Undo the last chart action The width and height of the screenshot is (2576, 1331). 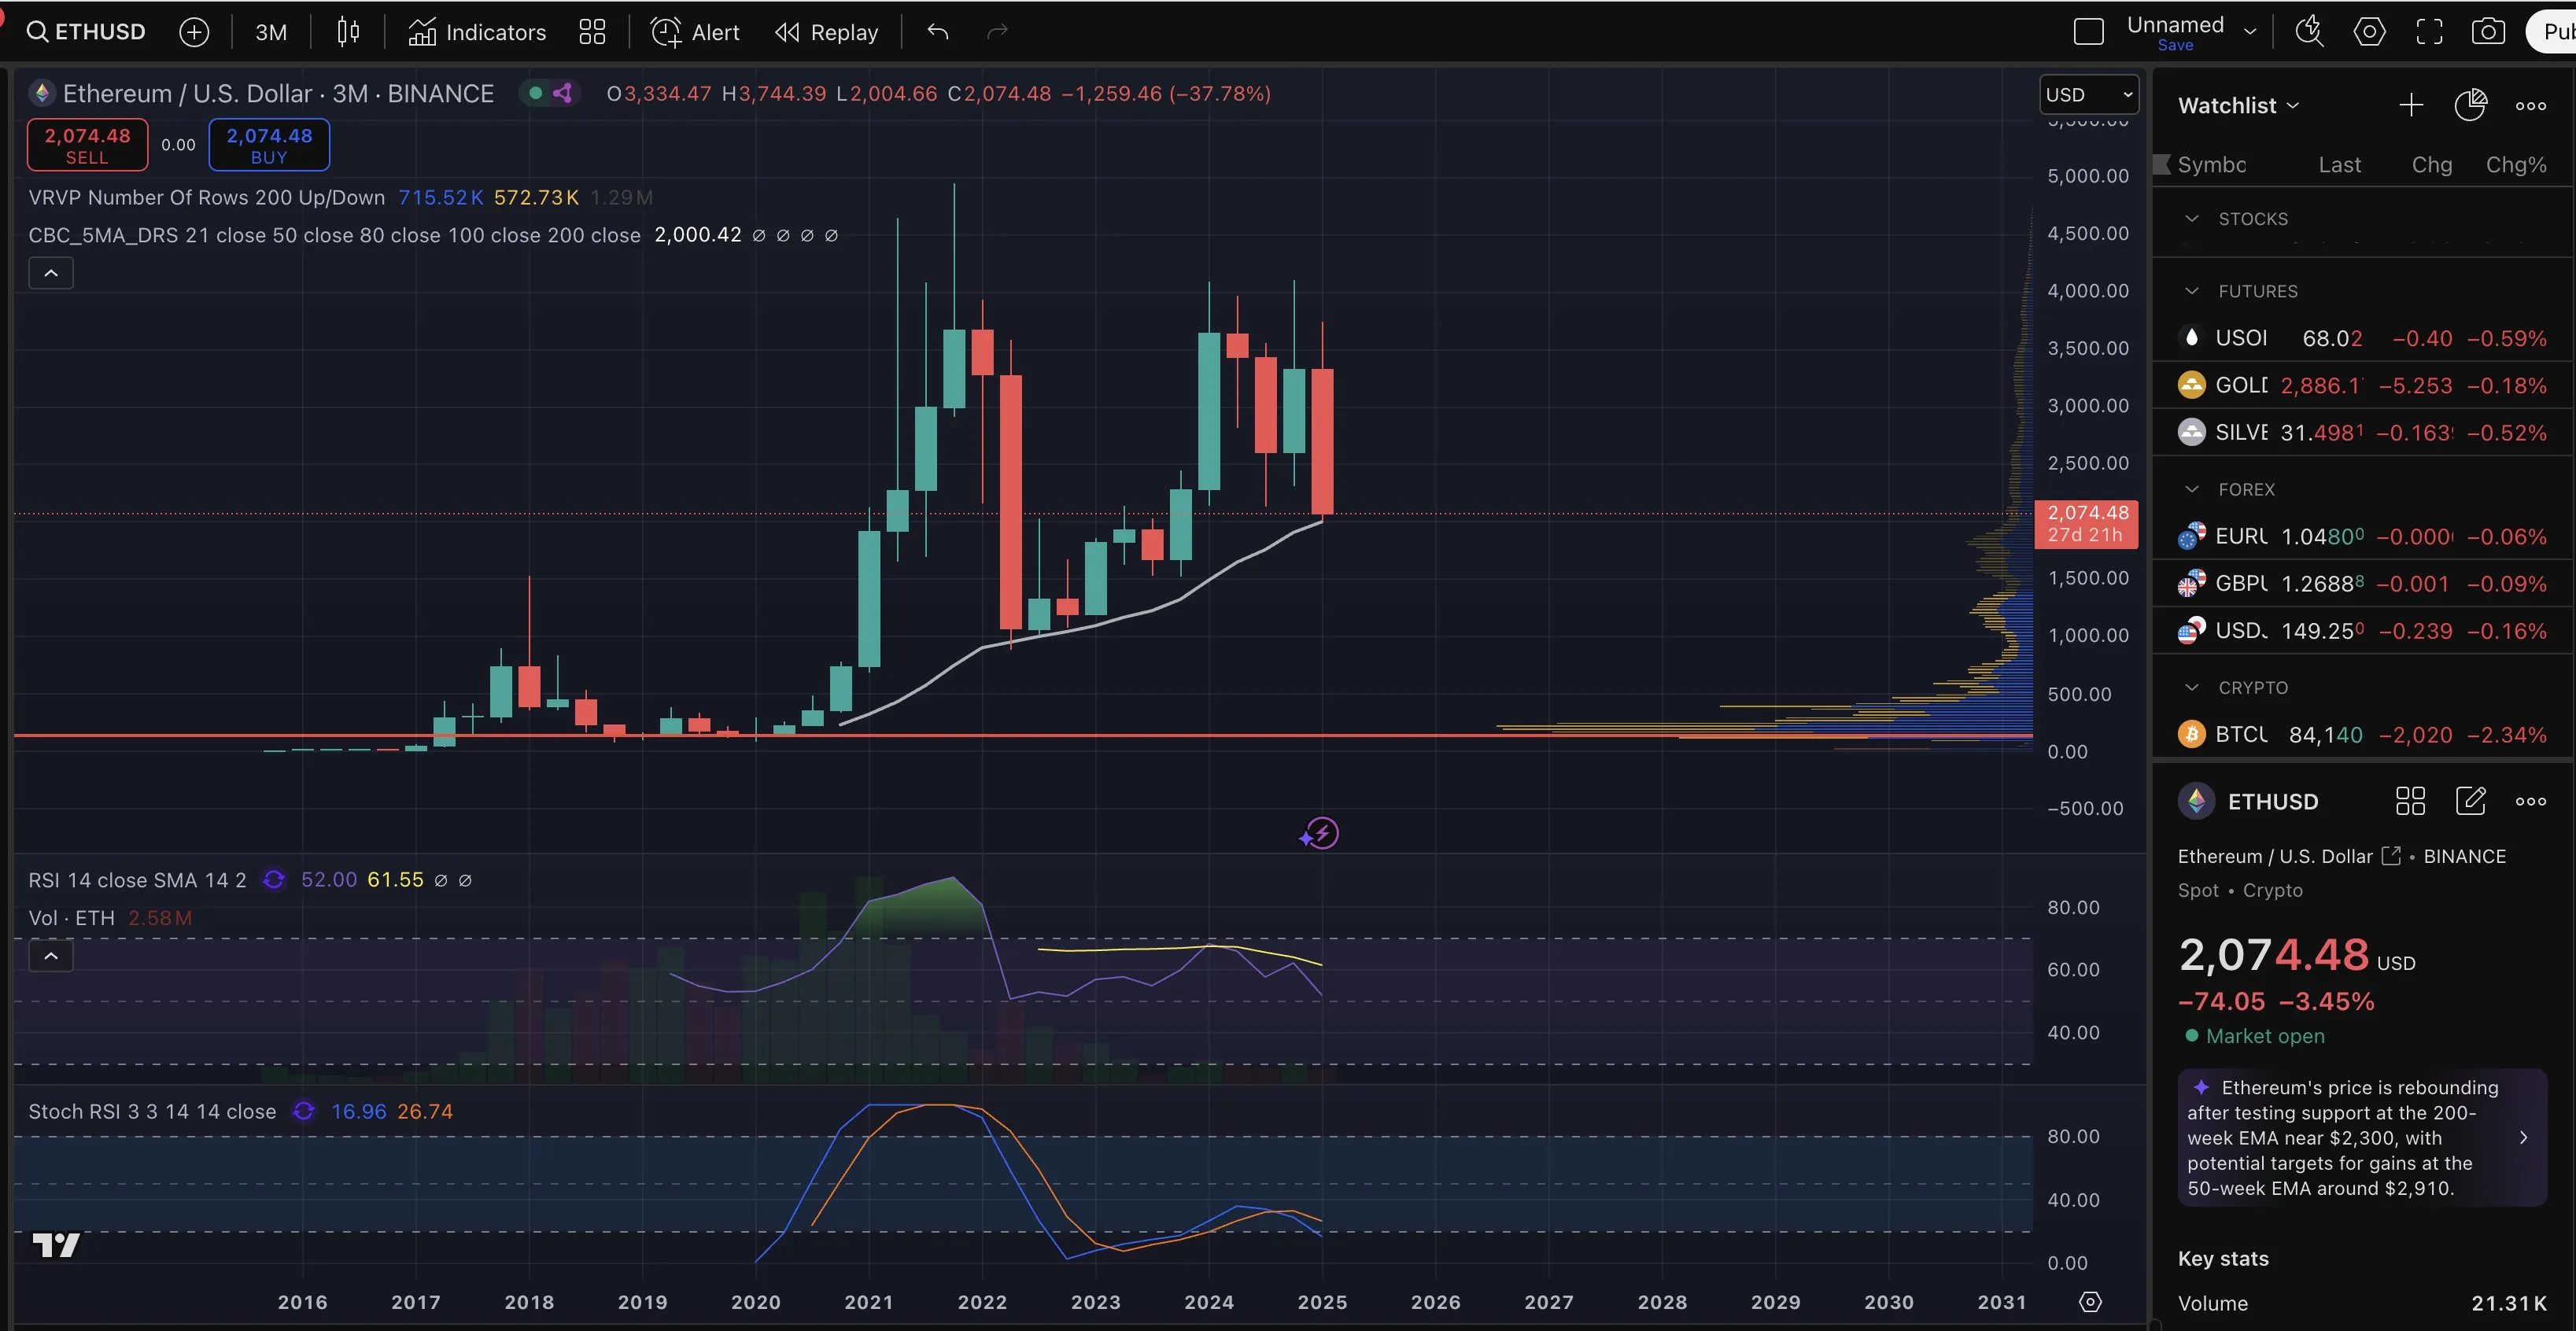click(937, 31)
